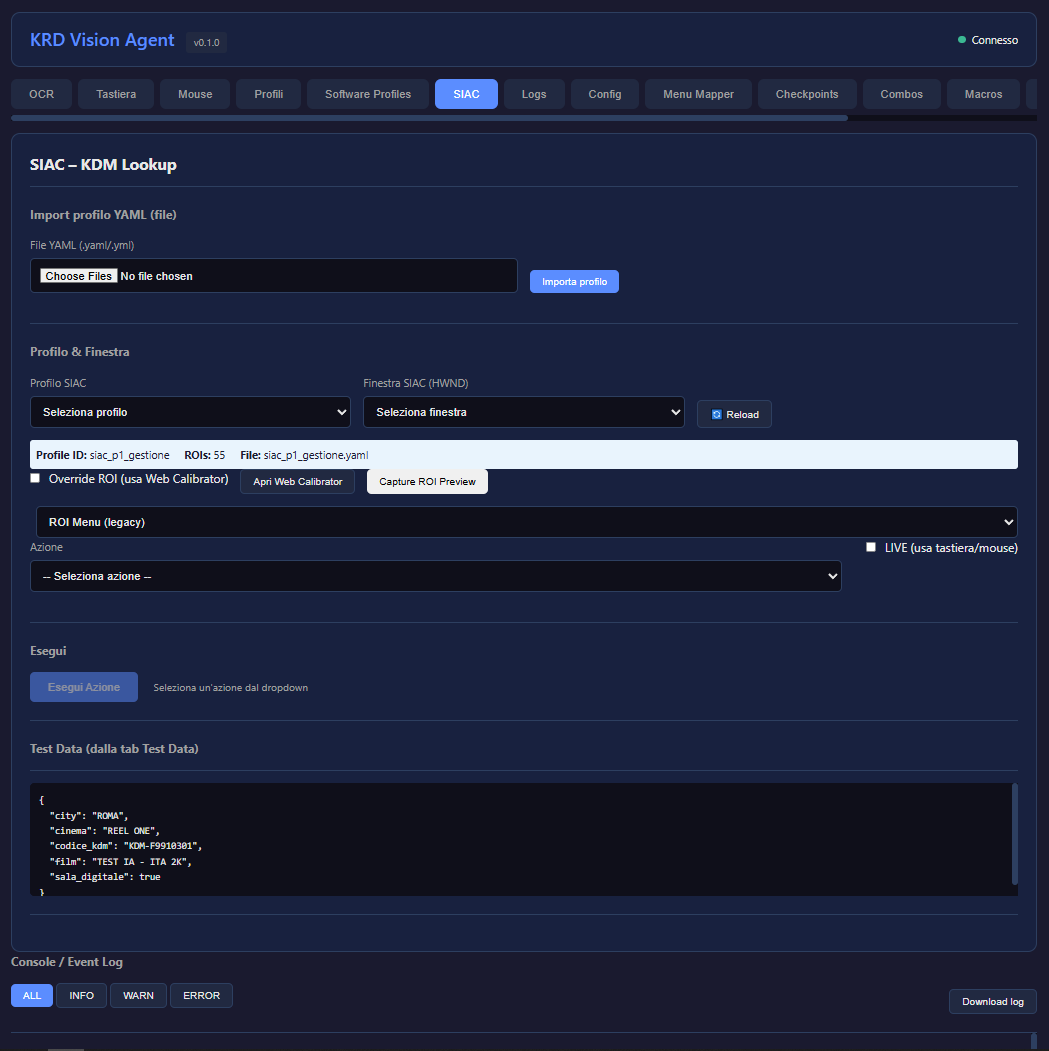This screenshot has width=1049, height=1051.
Task: Open Apri Web Calibrator
Action: point(298,481)
